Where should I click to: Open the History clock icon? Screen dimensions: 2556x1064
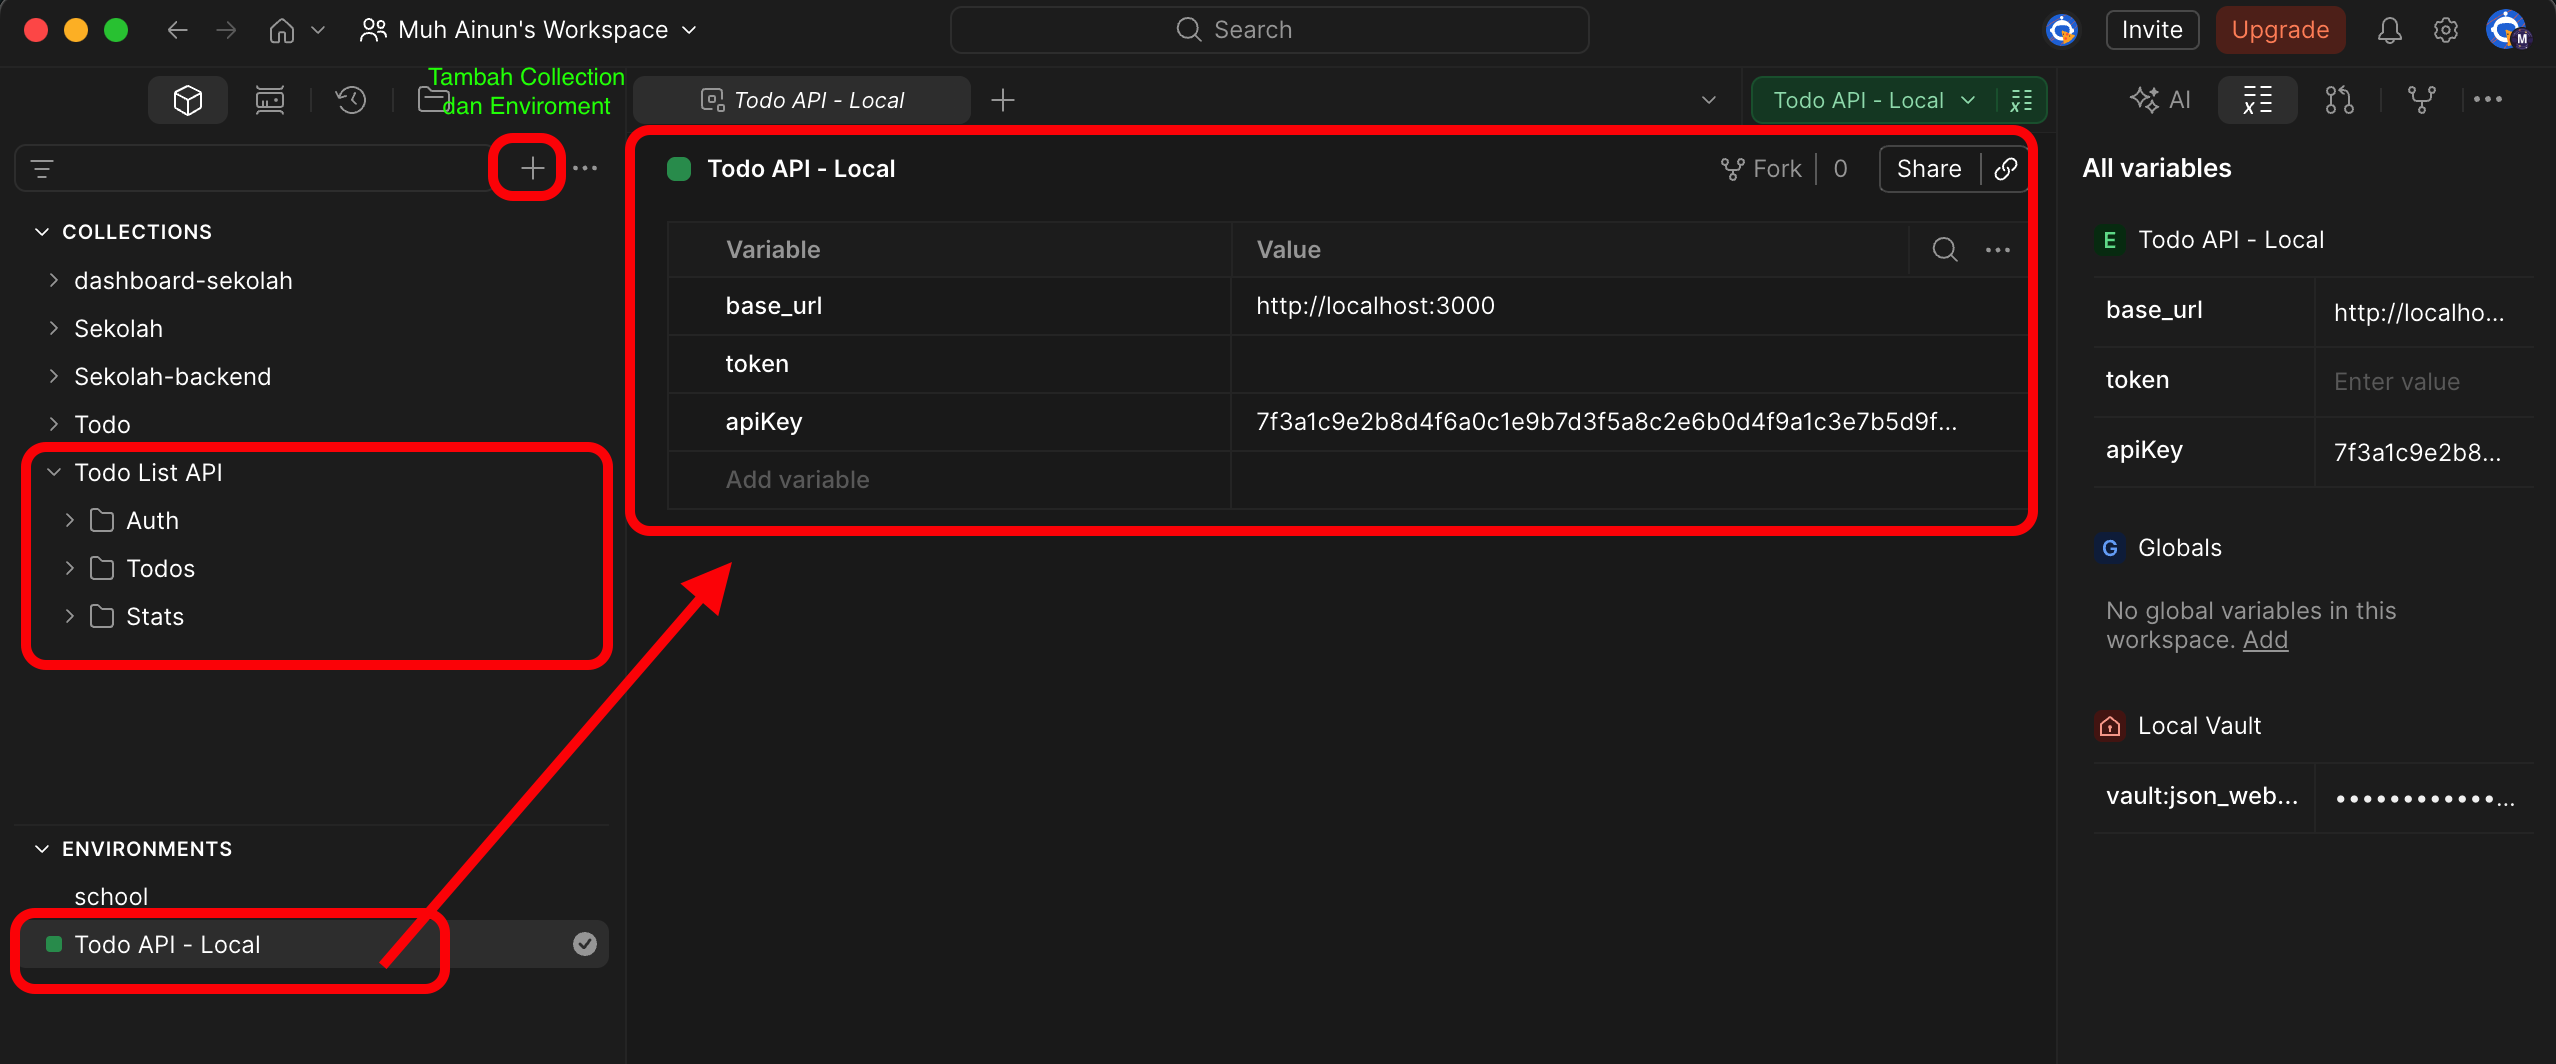click(x=351, y=100)
